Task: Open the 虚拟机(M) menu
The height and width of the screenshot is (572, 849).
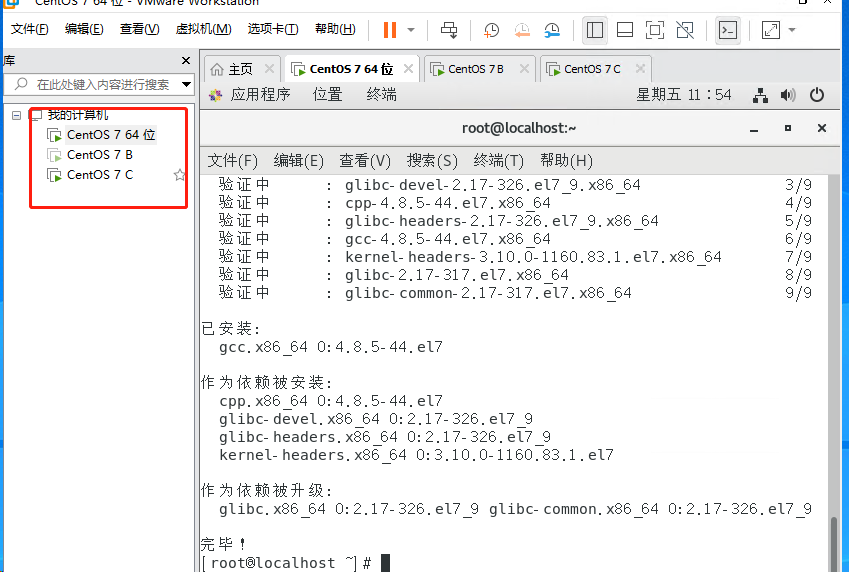Action: coord(204,29)
